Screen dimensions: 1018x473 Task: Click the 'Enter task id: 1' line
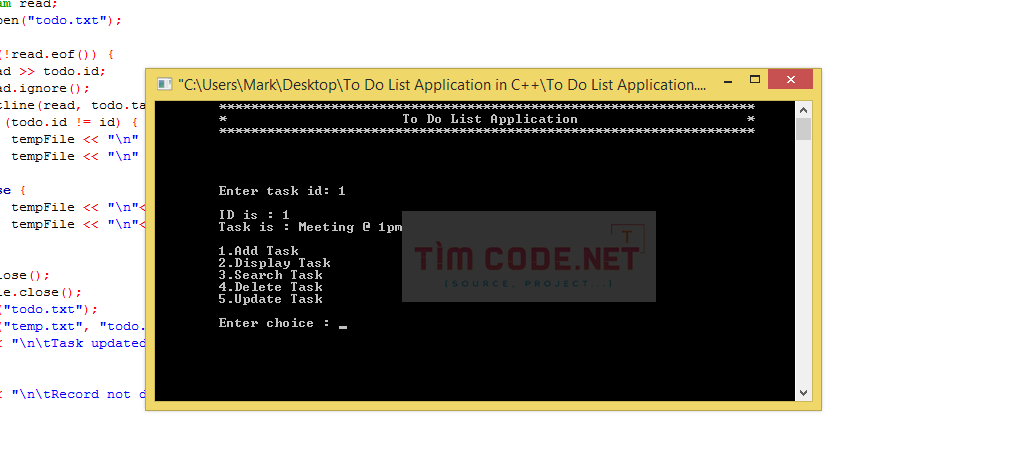point(282,191)
